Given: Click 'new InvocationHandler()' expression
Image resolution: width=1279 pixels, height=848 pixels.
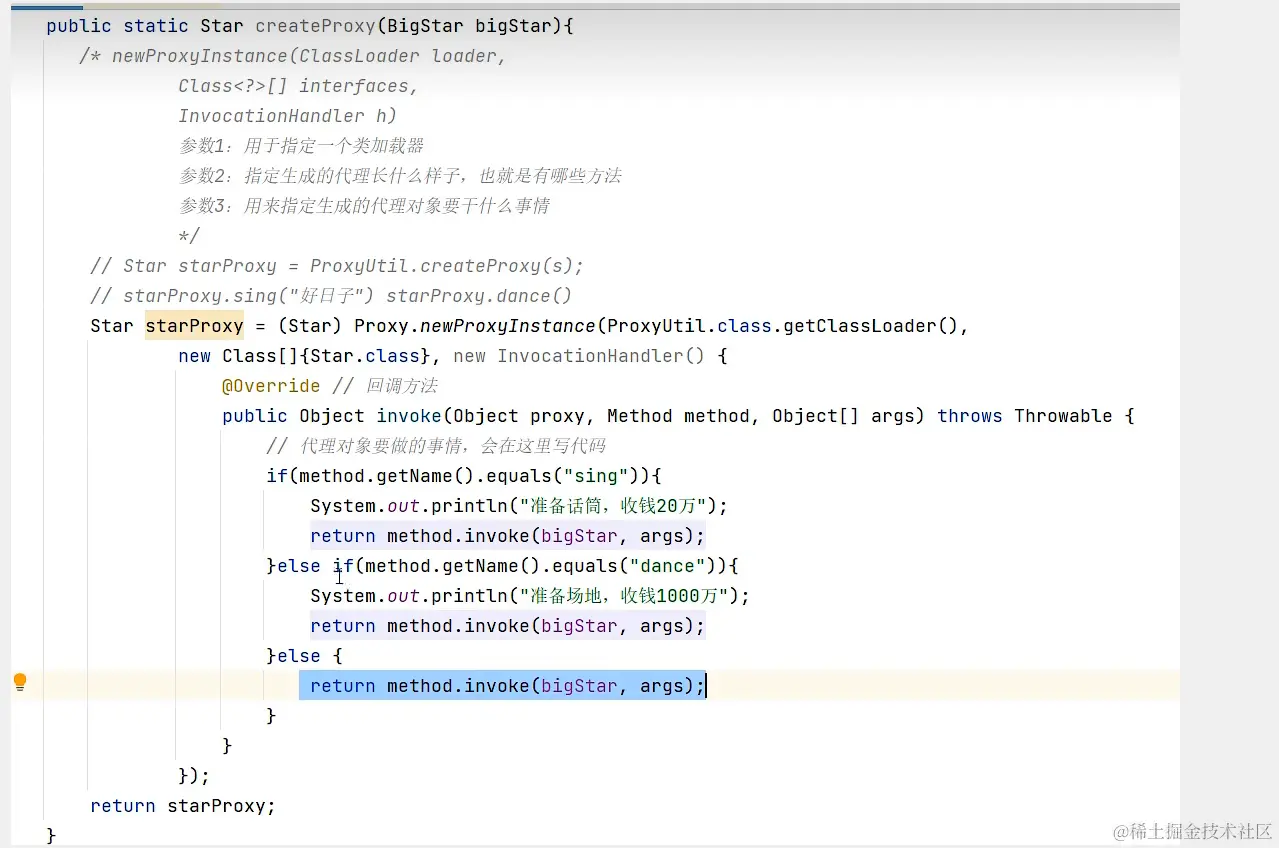Looking at the screenshot, I should (579, 356).
